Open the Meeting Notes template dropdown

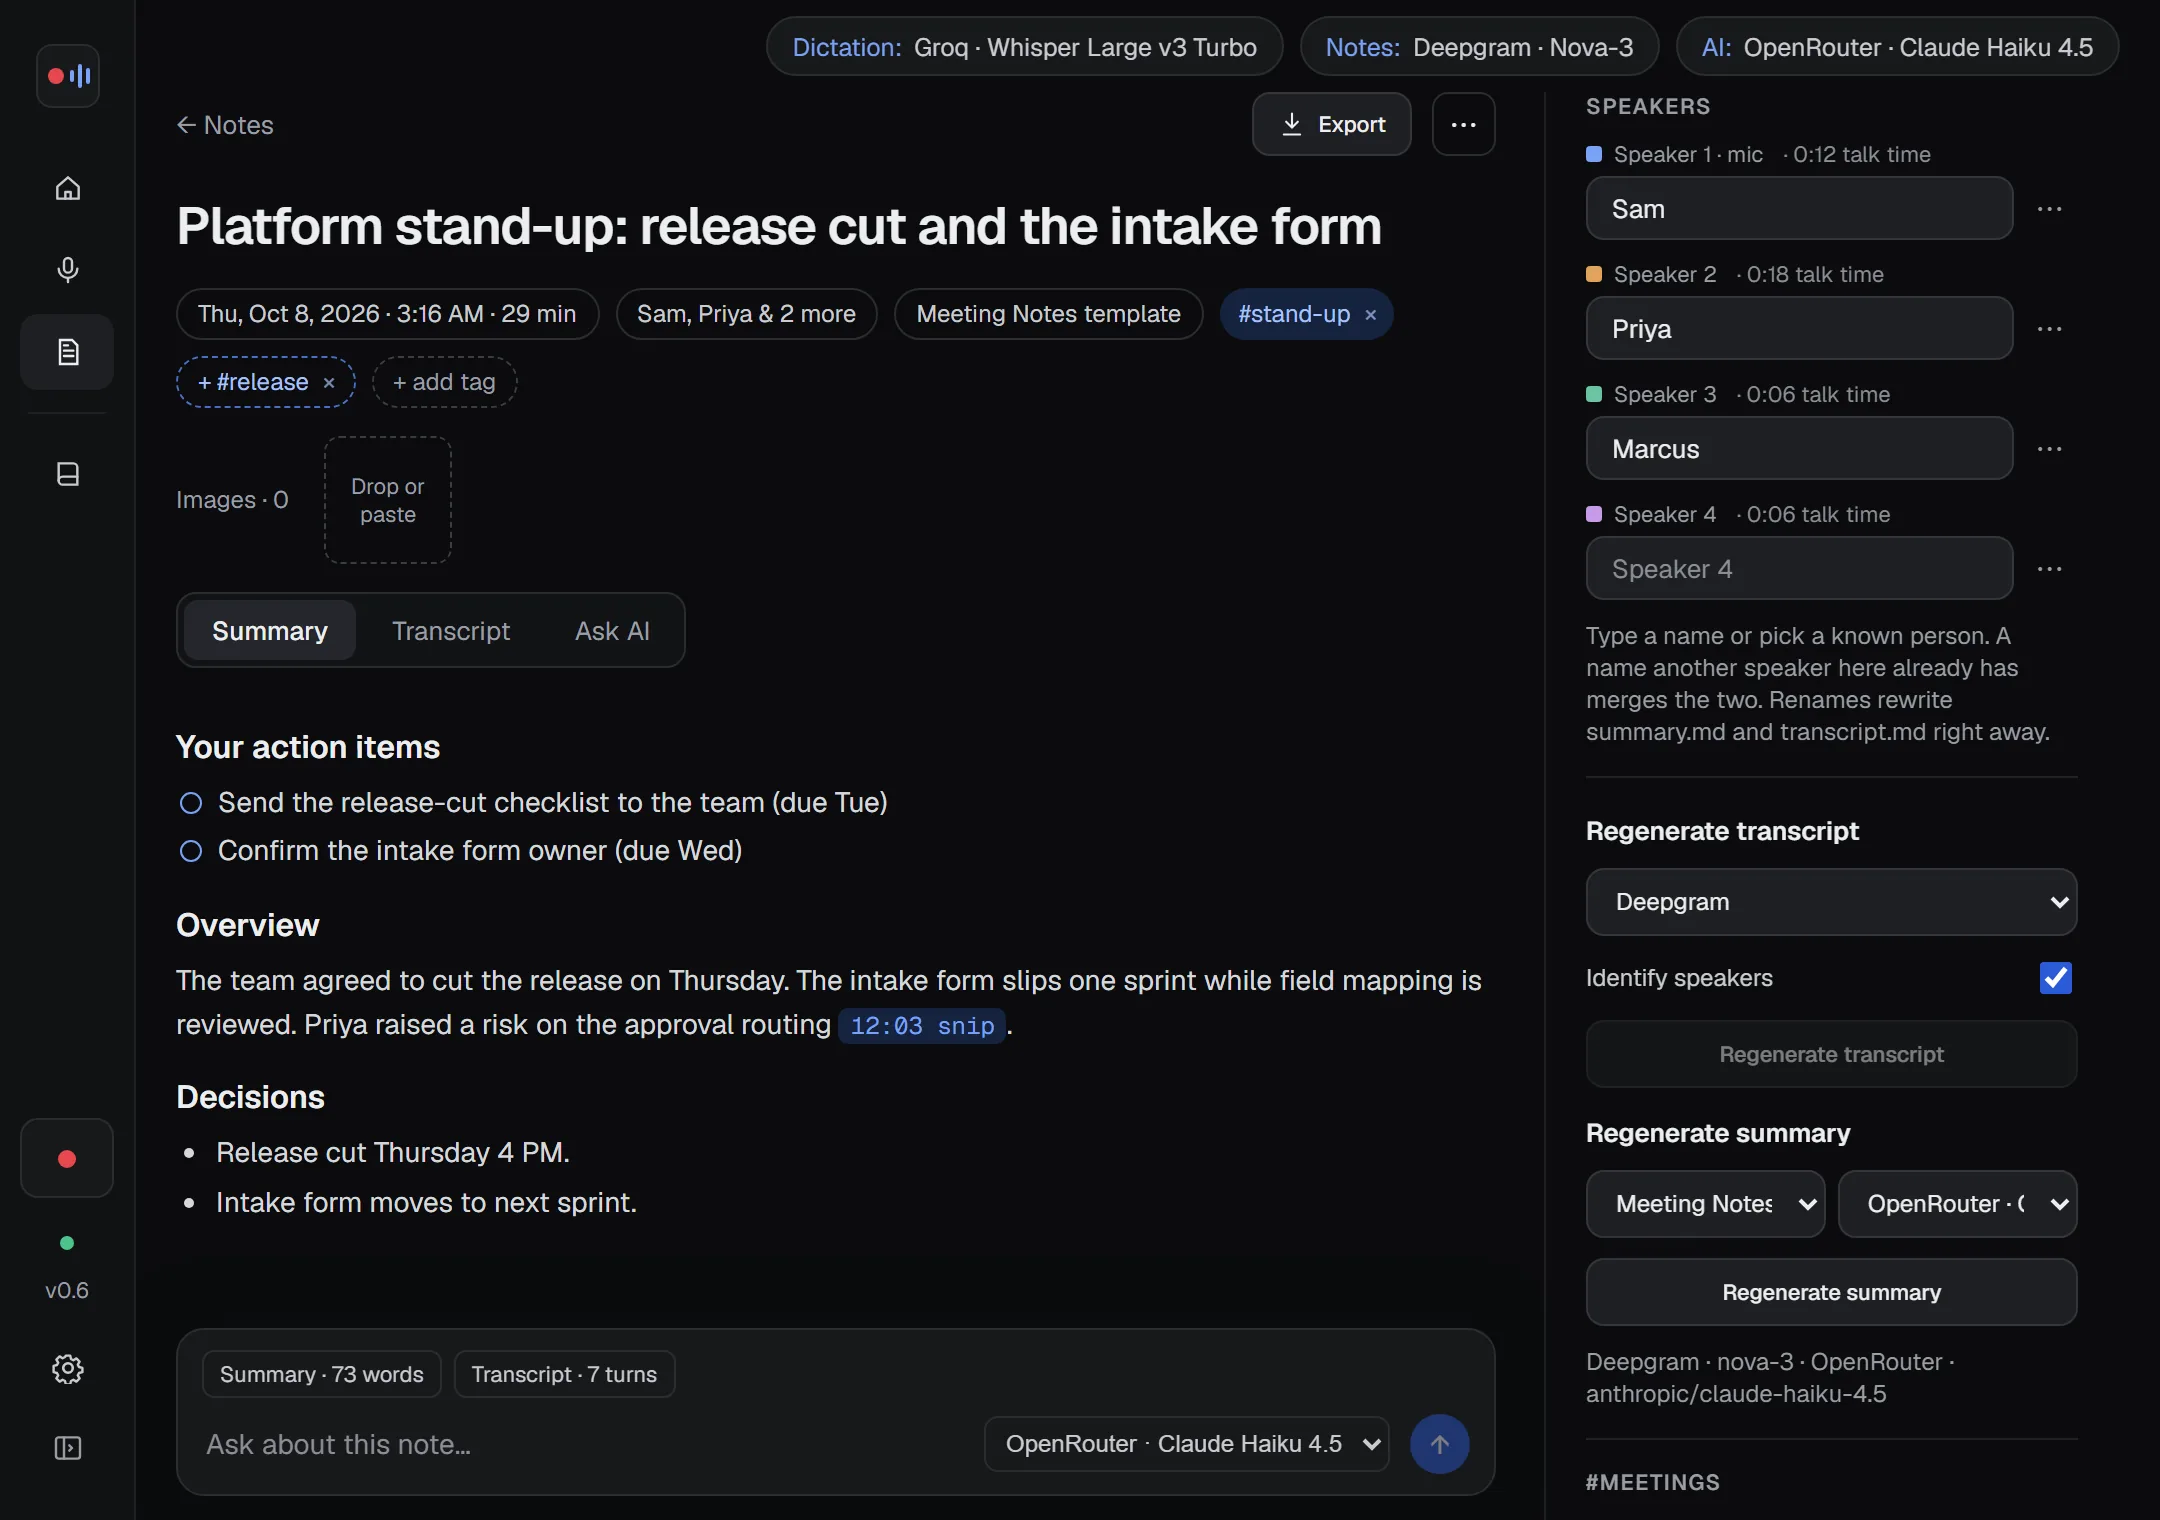tap(1705, 1204)
